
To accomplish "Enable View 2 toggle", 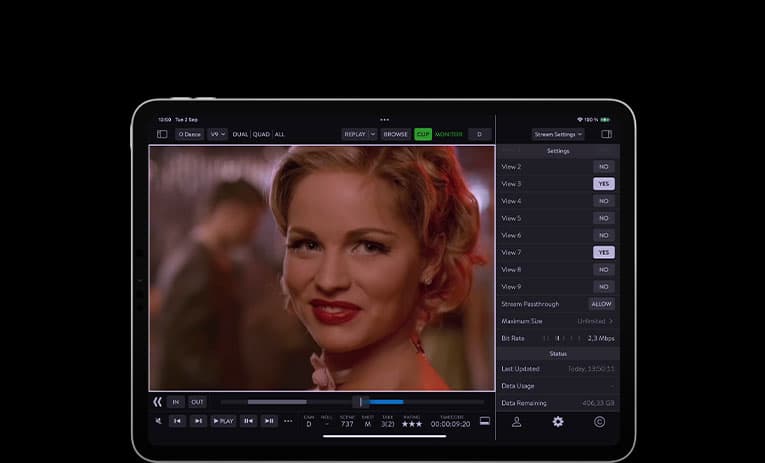I will click(603, 167).
